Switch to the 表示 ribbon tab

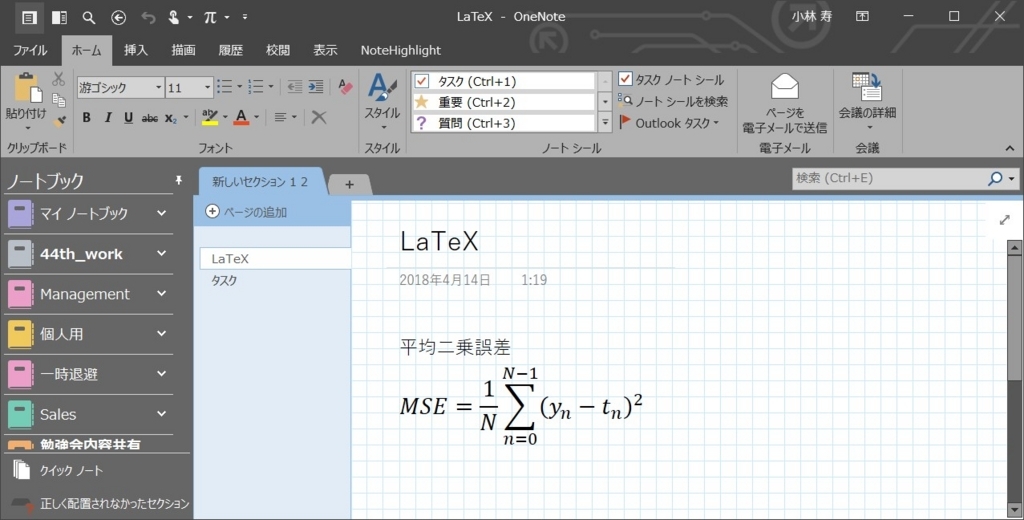click(x=325, y=50)
